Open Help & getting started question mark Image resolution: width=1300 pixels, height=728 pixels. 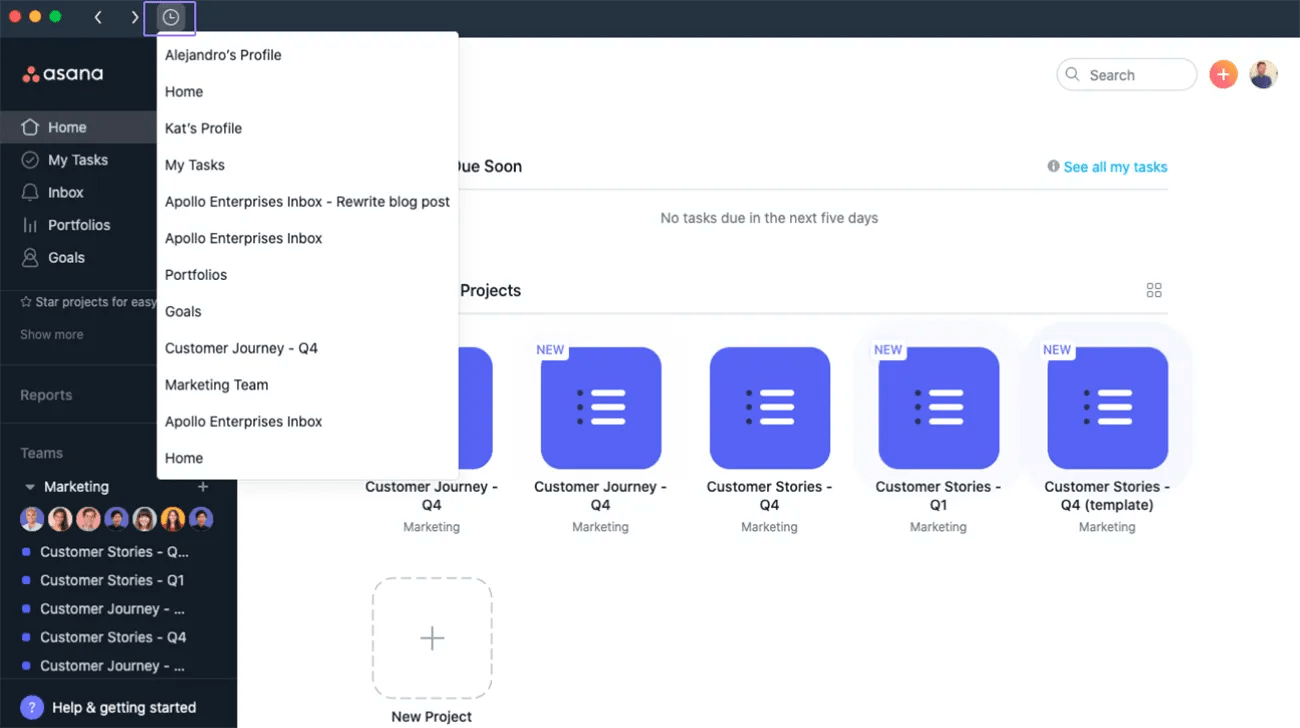23,707
